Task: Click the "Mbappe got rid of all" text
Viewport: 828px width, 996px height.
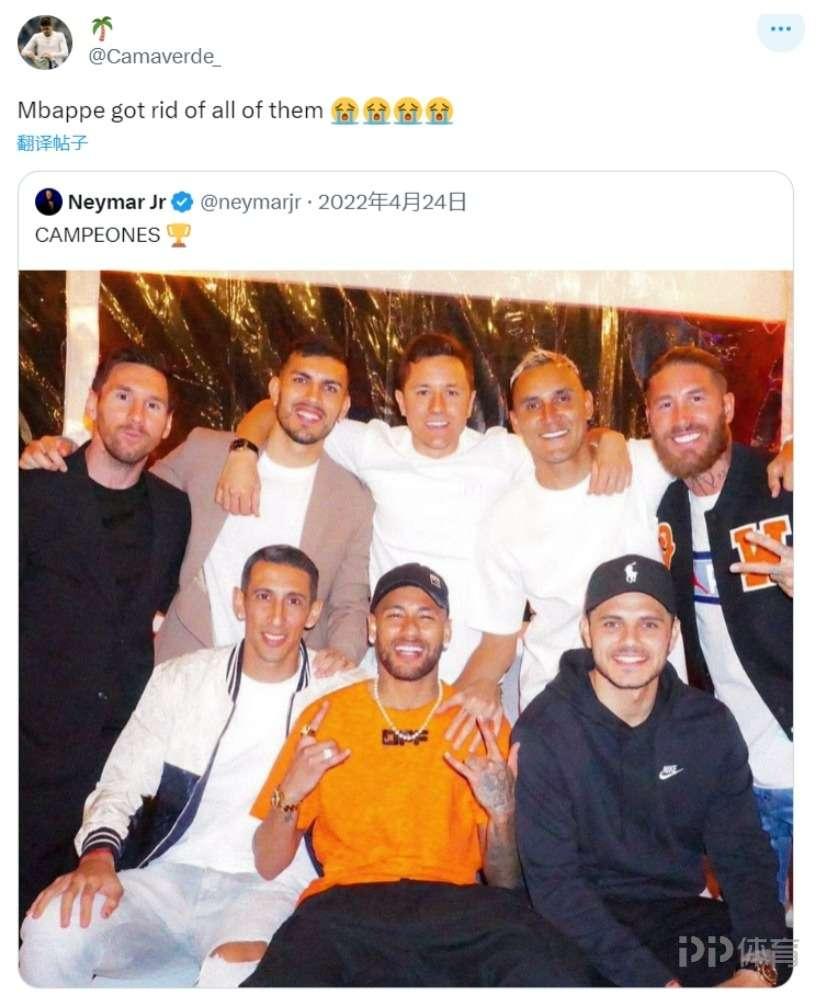Action: point(170,110)
